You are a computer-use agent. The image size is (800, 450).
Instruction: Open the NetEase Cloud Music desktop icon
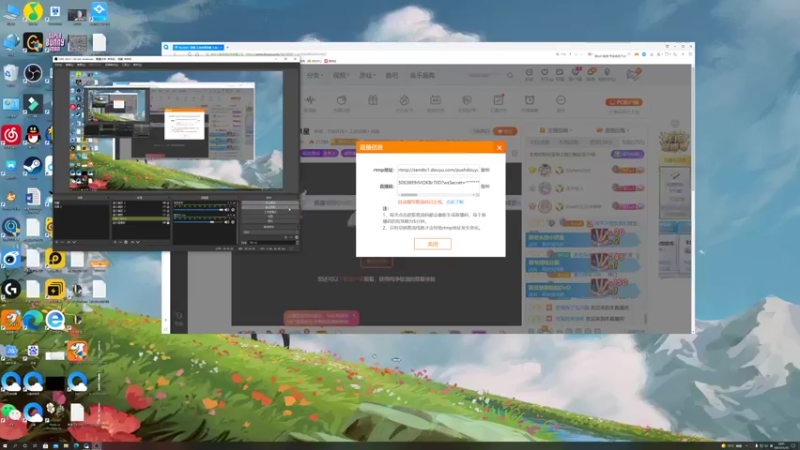tap(11, 136)
